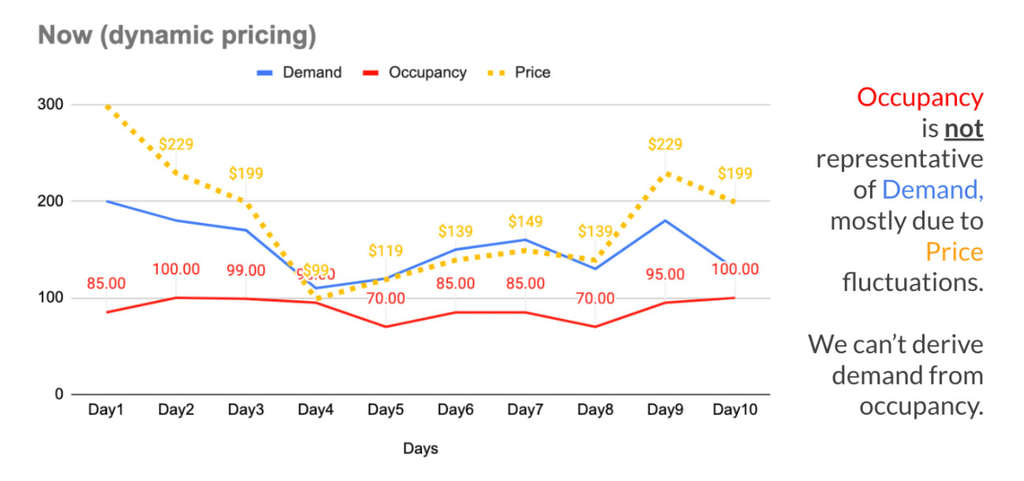Select the 300 value on the y-axis
The image size is (1024, 481).
[51, 104]
